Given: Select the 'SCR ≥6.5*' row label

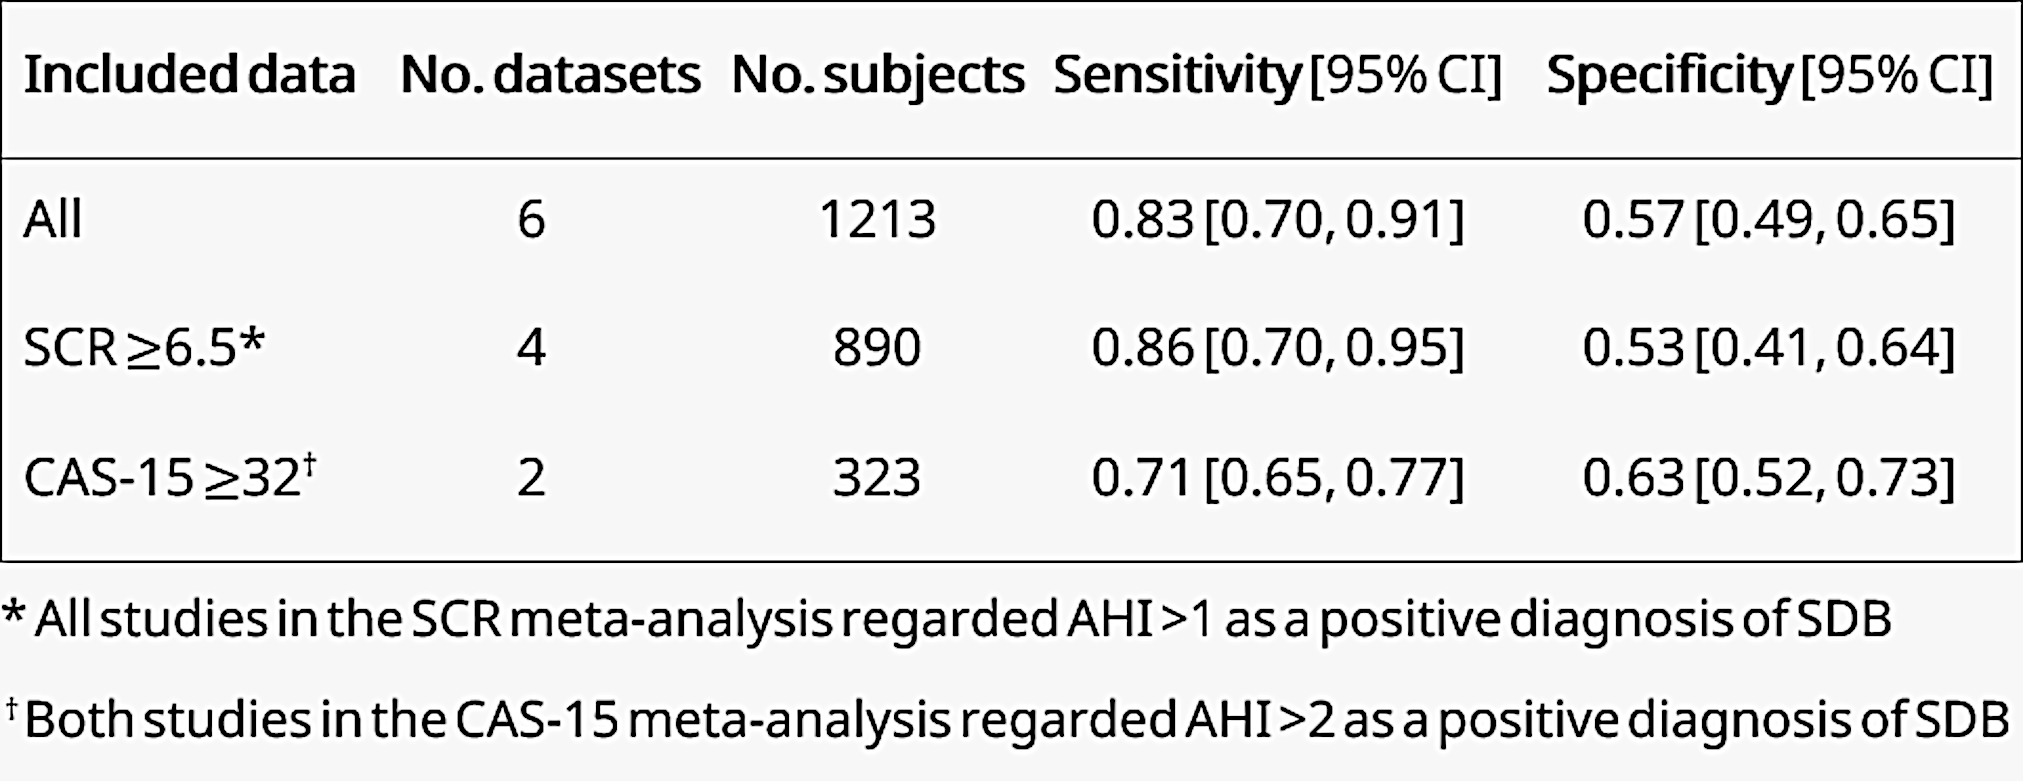Looking at the screenshot, I should (143, 348).
